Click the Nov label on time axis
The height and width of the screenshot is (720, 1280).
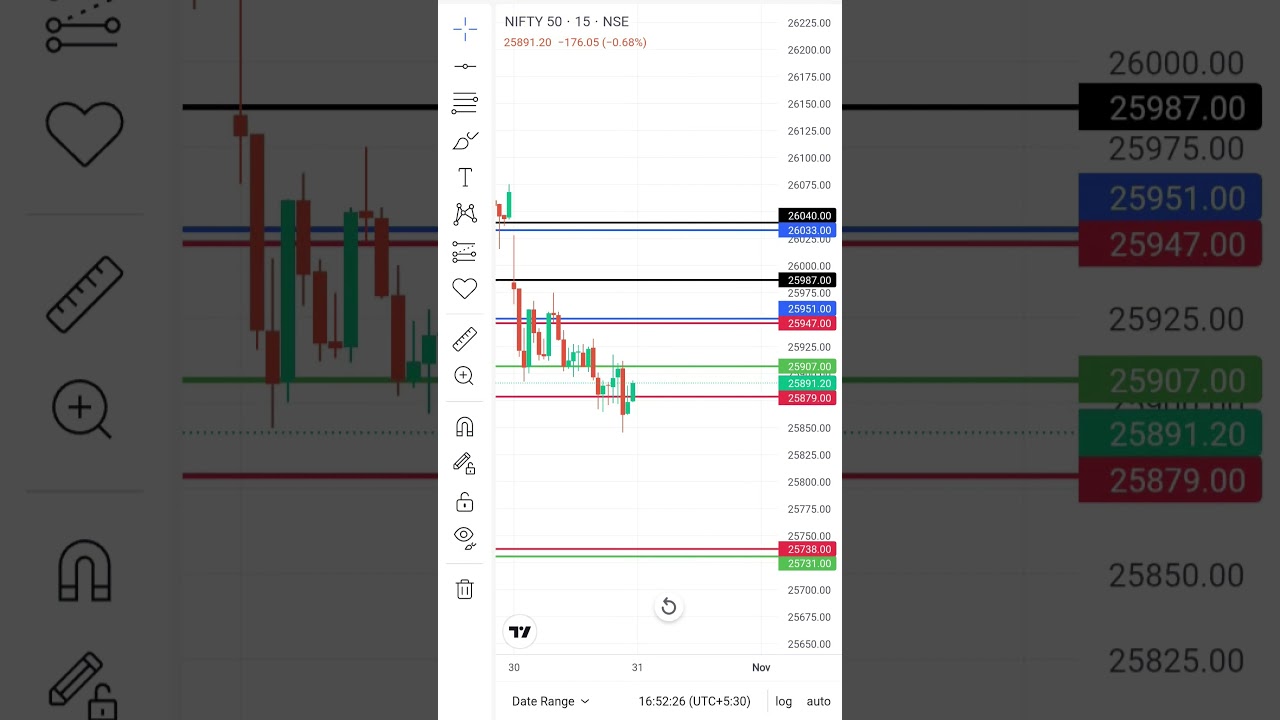coord(761,667)
